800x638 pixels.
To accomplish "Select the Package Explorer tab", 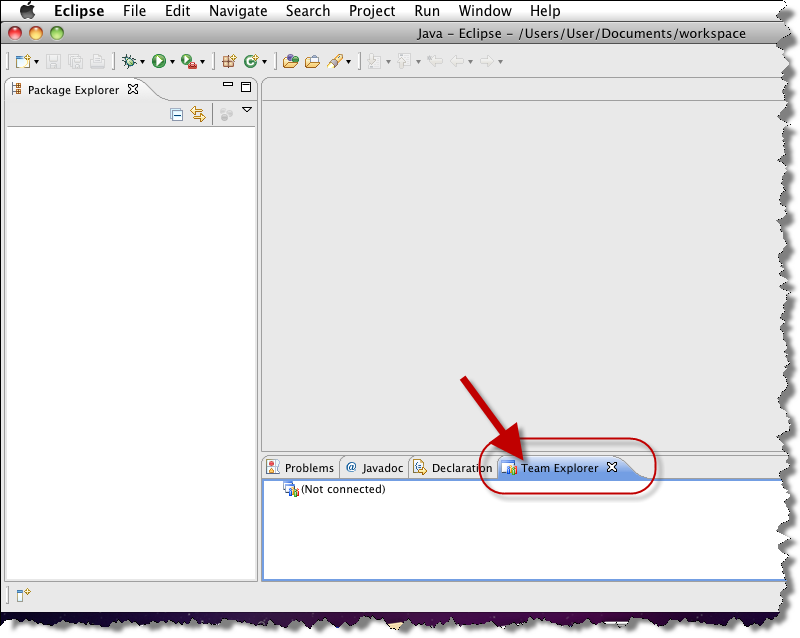I will (x=73, y=90).
